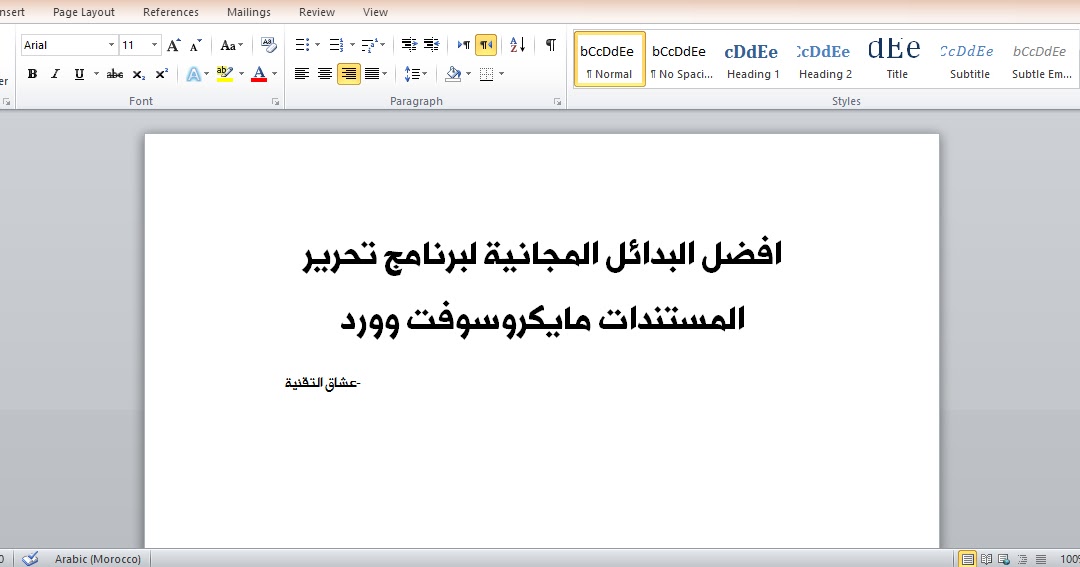
Task: Apply the No Spacing style
Action: click(x=681, y=59)
